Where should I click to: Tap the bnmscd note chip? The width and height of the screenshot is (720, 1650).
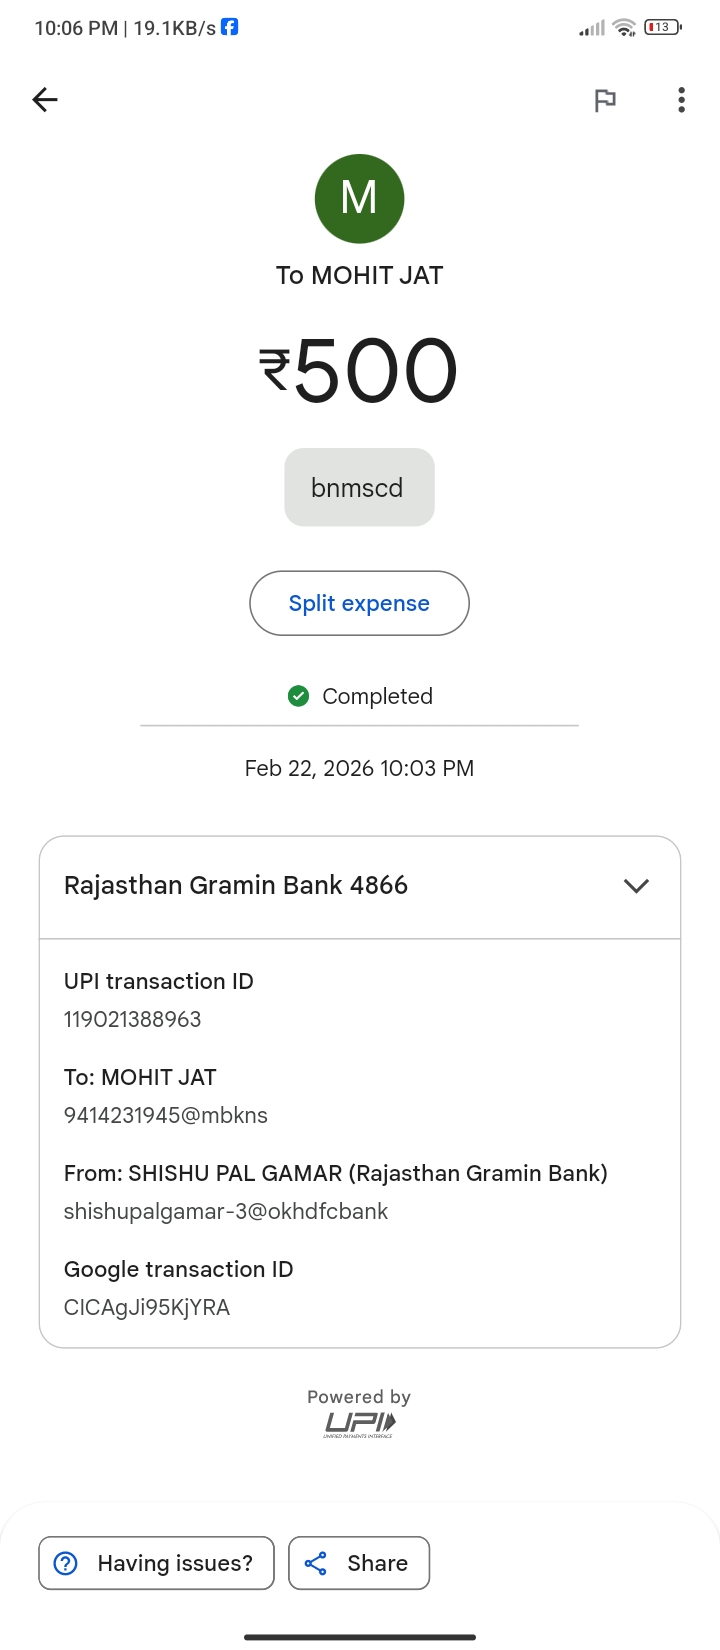pos(359,487)
